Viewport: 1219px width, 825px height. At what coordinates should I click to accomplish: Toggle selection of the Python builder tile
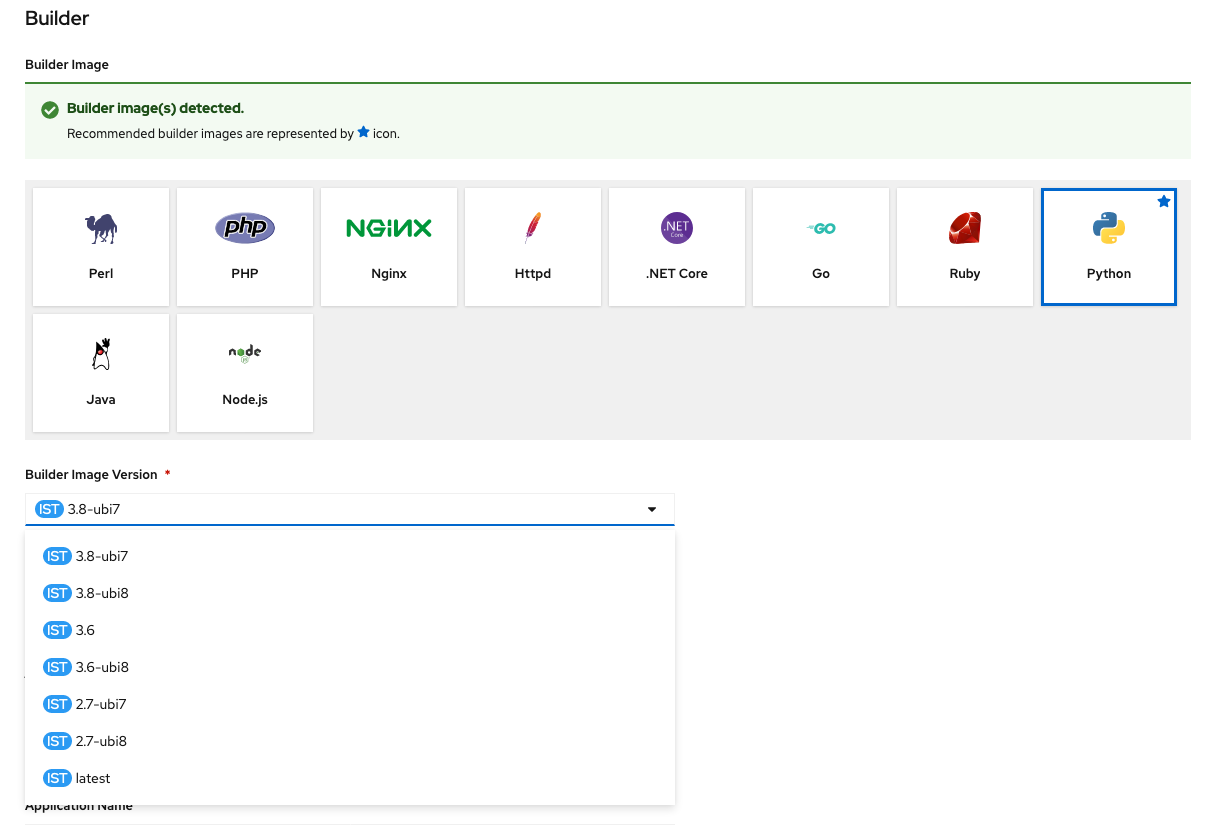tap(1108, 246)
